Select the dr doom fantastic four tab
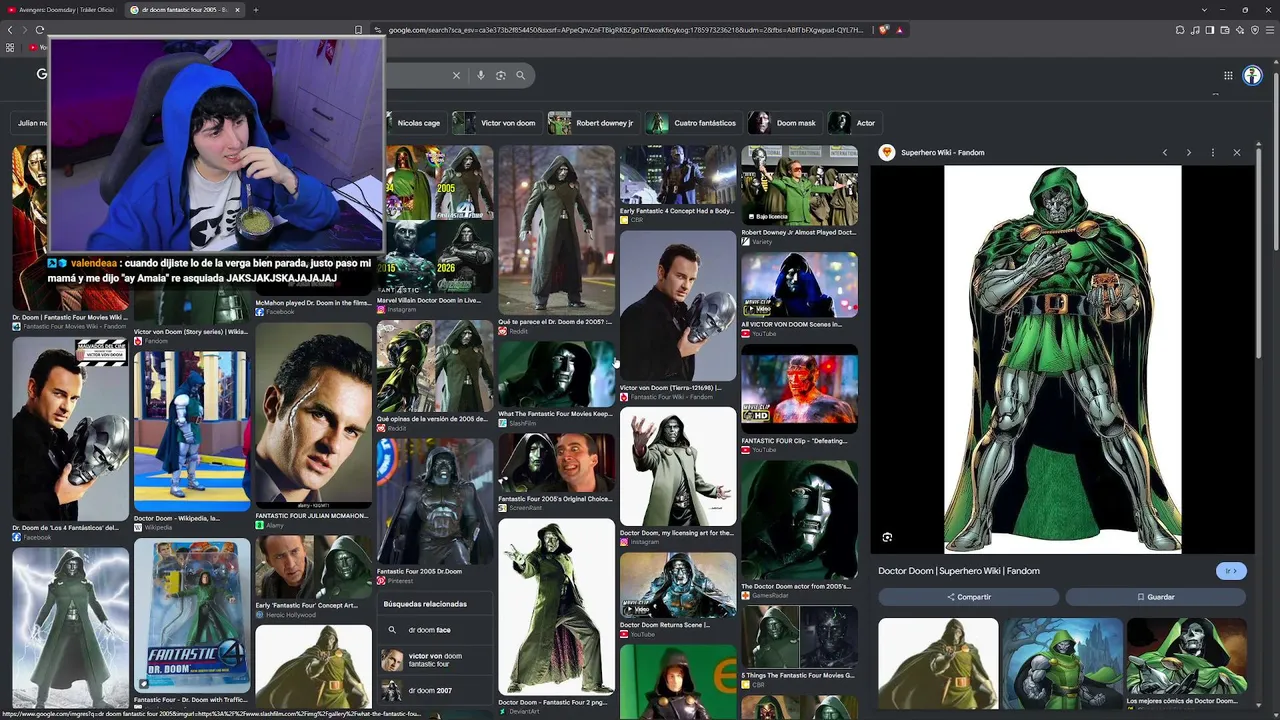The width and height of the screenshot is (1280, 720). [x=183, y=10]
